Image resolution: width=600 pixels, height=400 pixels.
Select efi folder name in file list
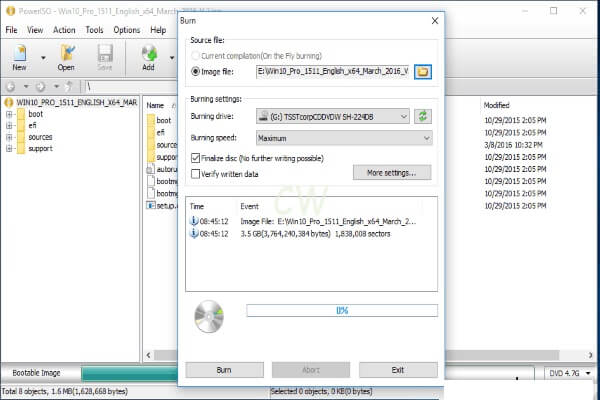(x=160, y=132)
